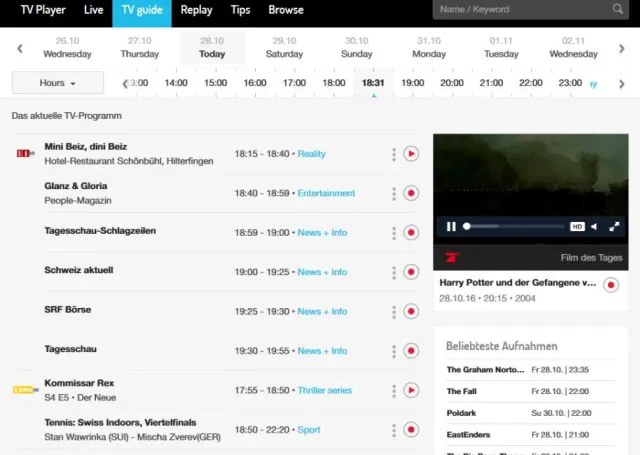The width and height of the screenshot is (640, 455).
Task: Open options menu for SRF Börse
Action: (394, 312)
